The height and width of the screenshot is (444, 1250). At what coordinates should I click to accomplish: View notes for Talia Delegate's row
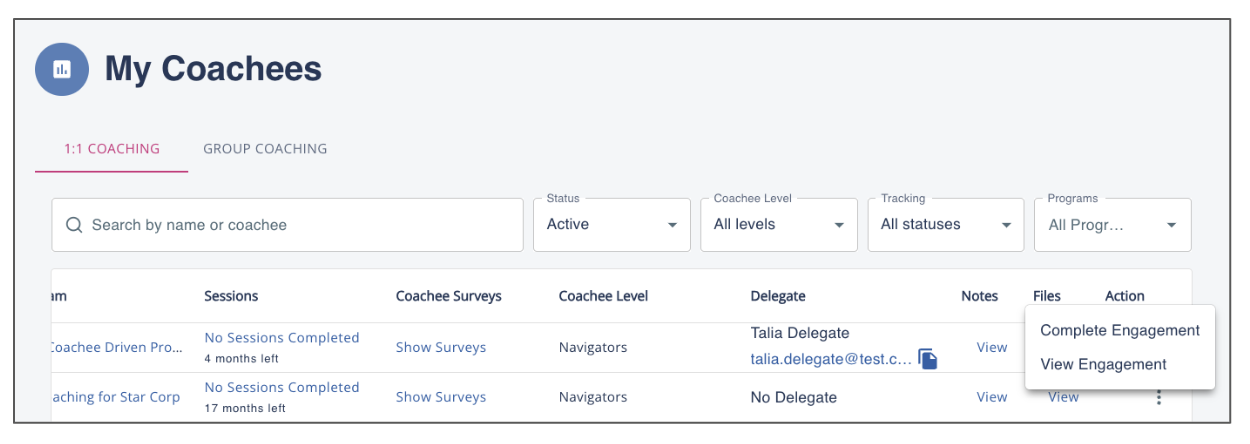click(992, 347)
